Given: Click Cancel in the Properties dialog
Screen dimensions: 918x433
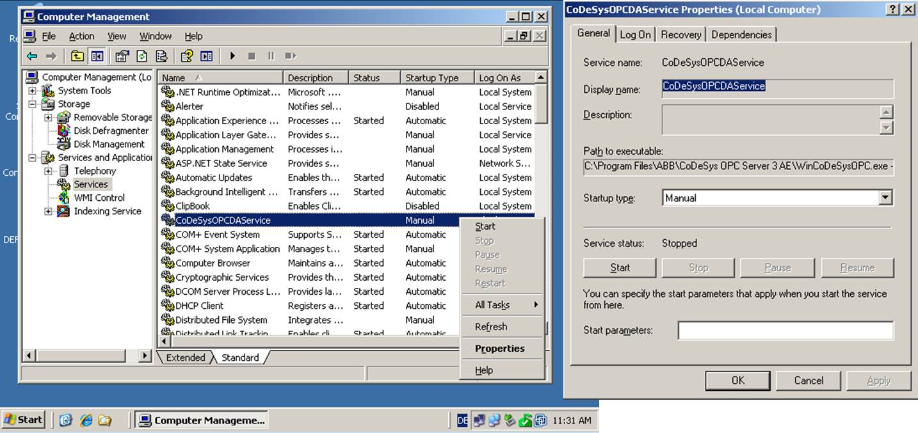Looking at the screenshot, I should pos(809,380).
